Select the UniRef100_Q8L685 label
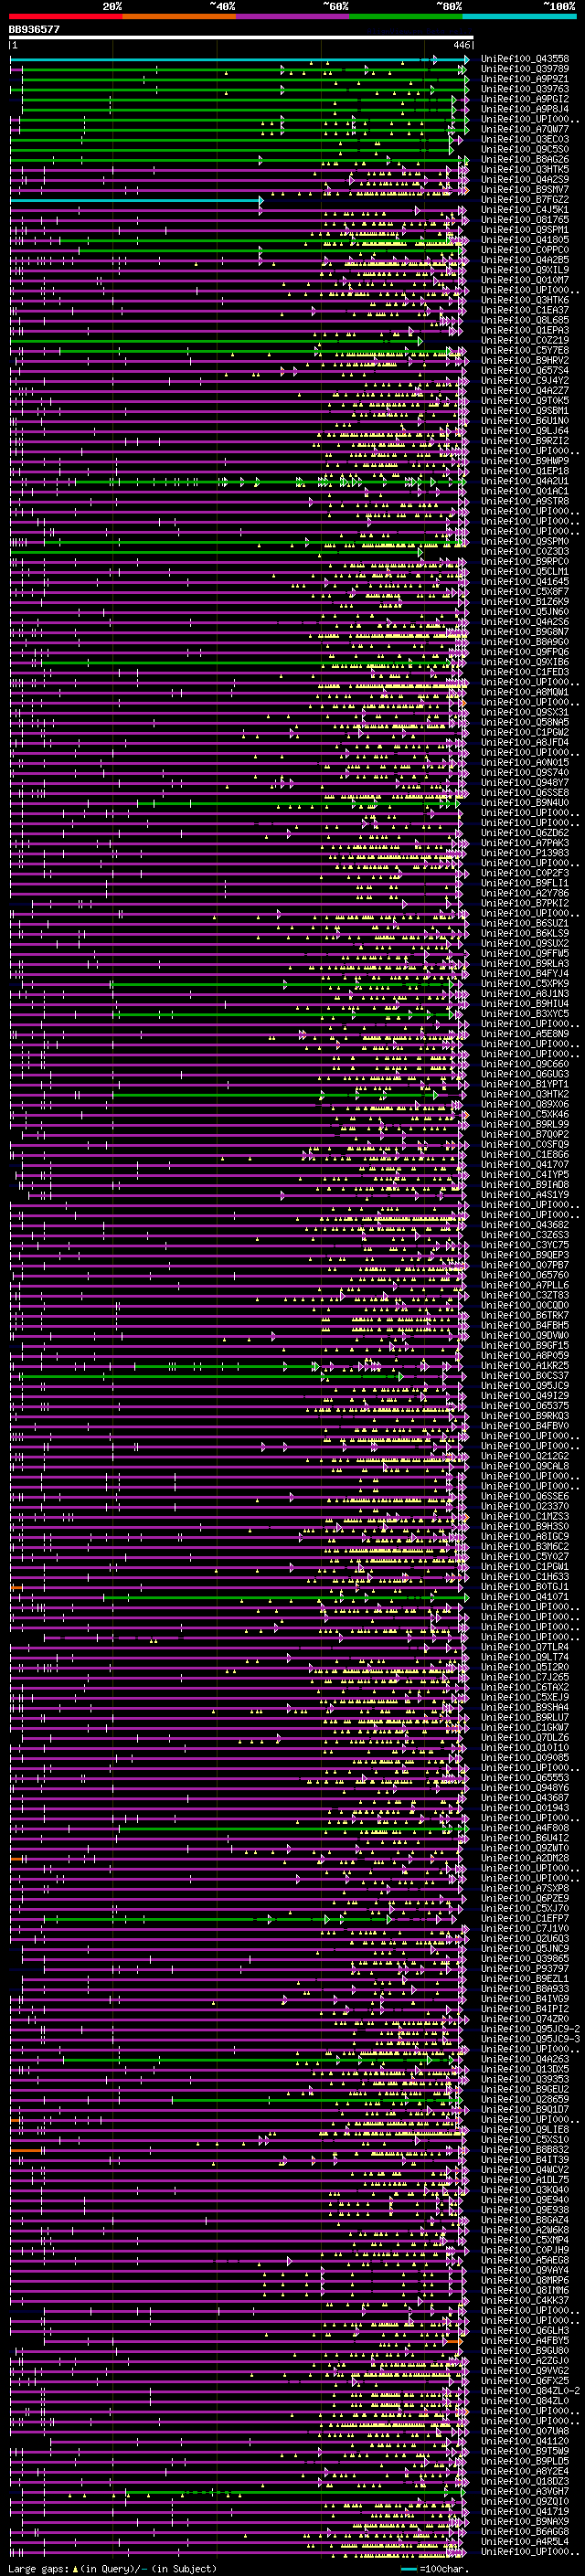 tap(524, 320)
